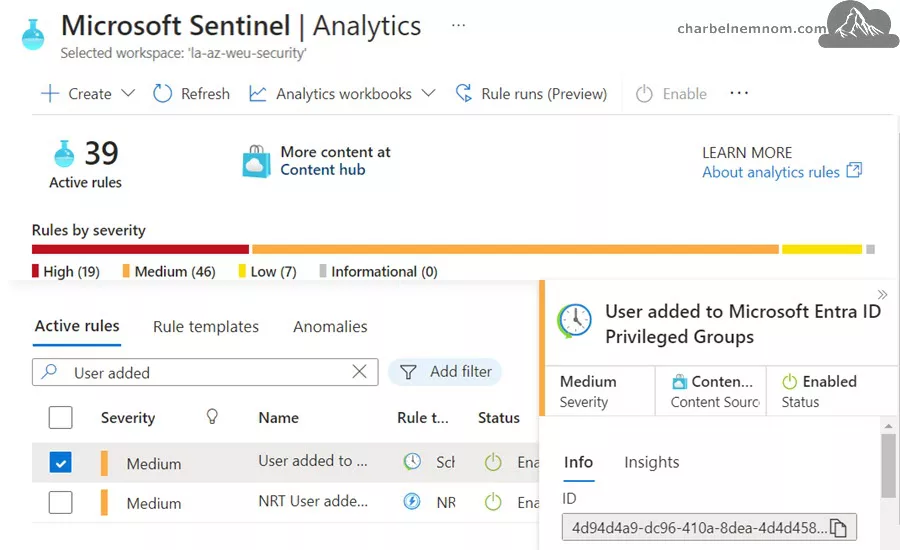Check the 'NRT User adde' rule checkbox

coord(60,502)
